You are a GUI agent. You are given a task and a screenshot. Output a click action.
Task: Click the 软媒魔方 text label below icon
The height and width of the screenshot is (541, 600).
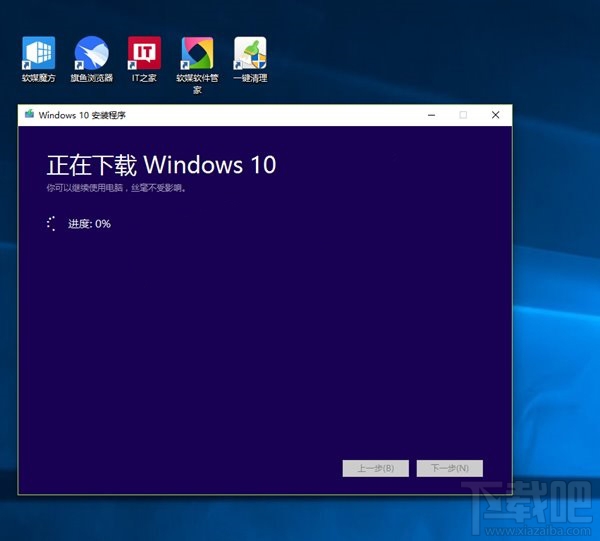tap(38, 78)
